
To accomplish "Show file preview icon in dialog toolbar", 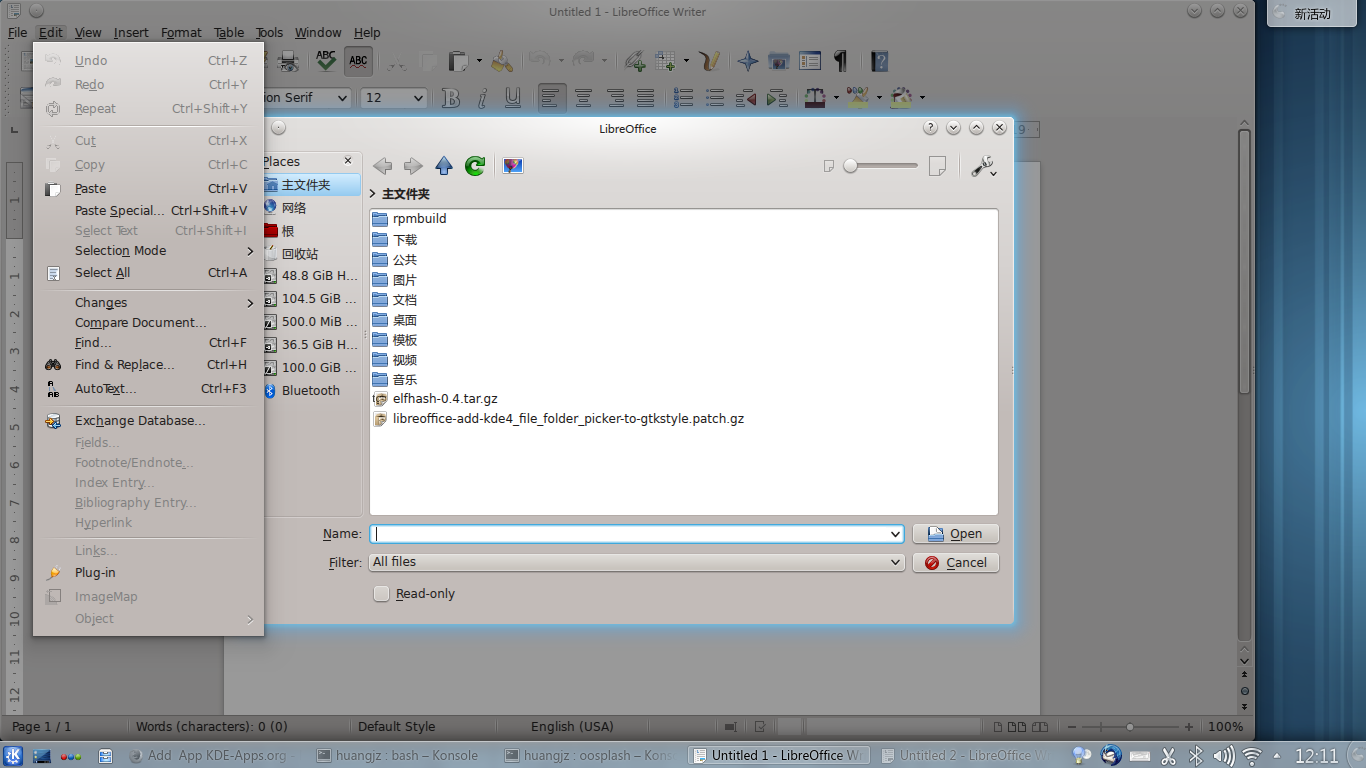I will [513, 166].
